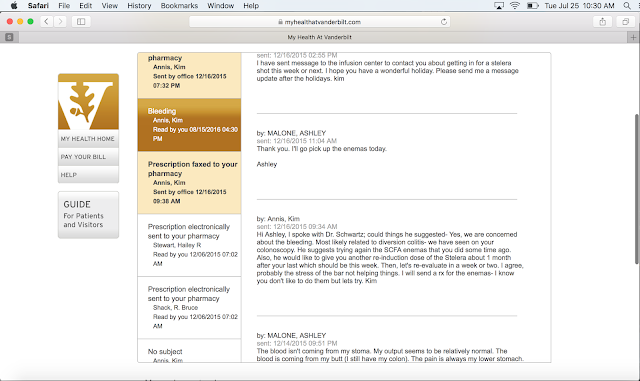Open the Wi-Fi status menu
The image size is (640, 381).
[515, 6]
